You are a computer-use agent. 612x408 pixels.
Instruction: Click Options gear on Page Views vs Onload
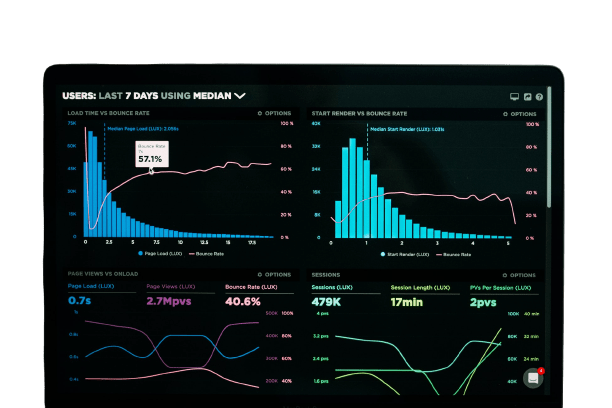pos(272,274)
